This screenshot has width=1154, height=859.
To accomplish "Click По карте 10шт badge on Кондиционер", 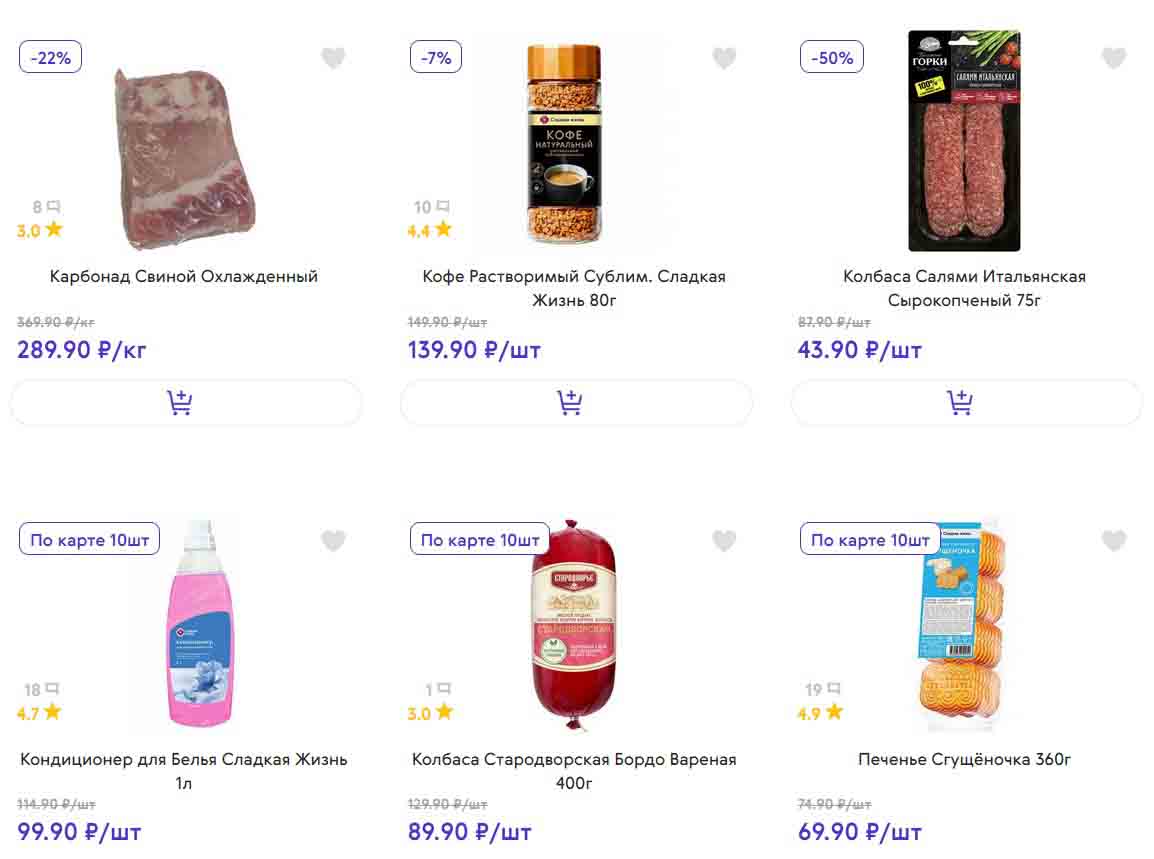I will click(90, 540).
